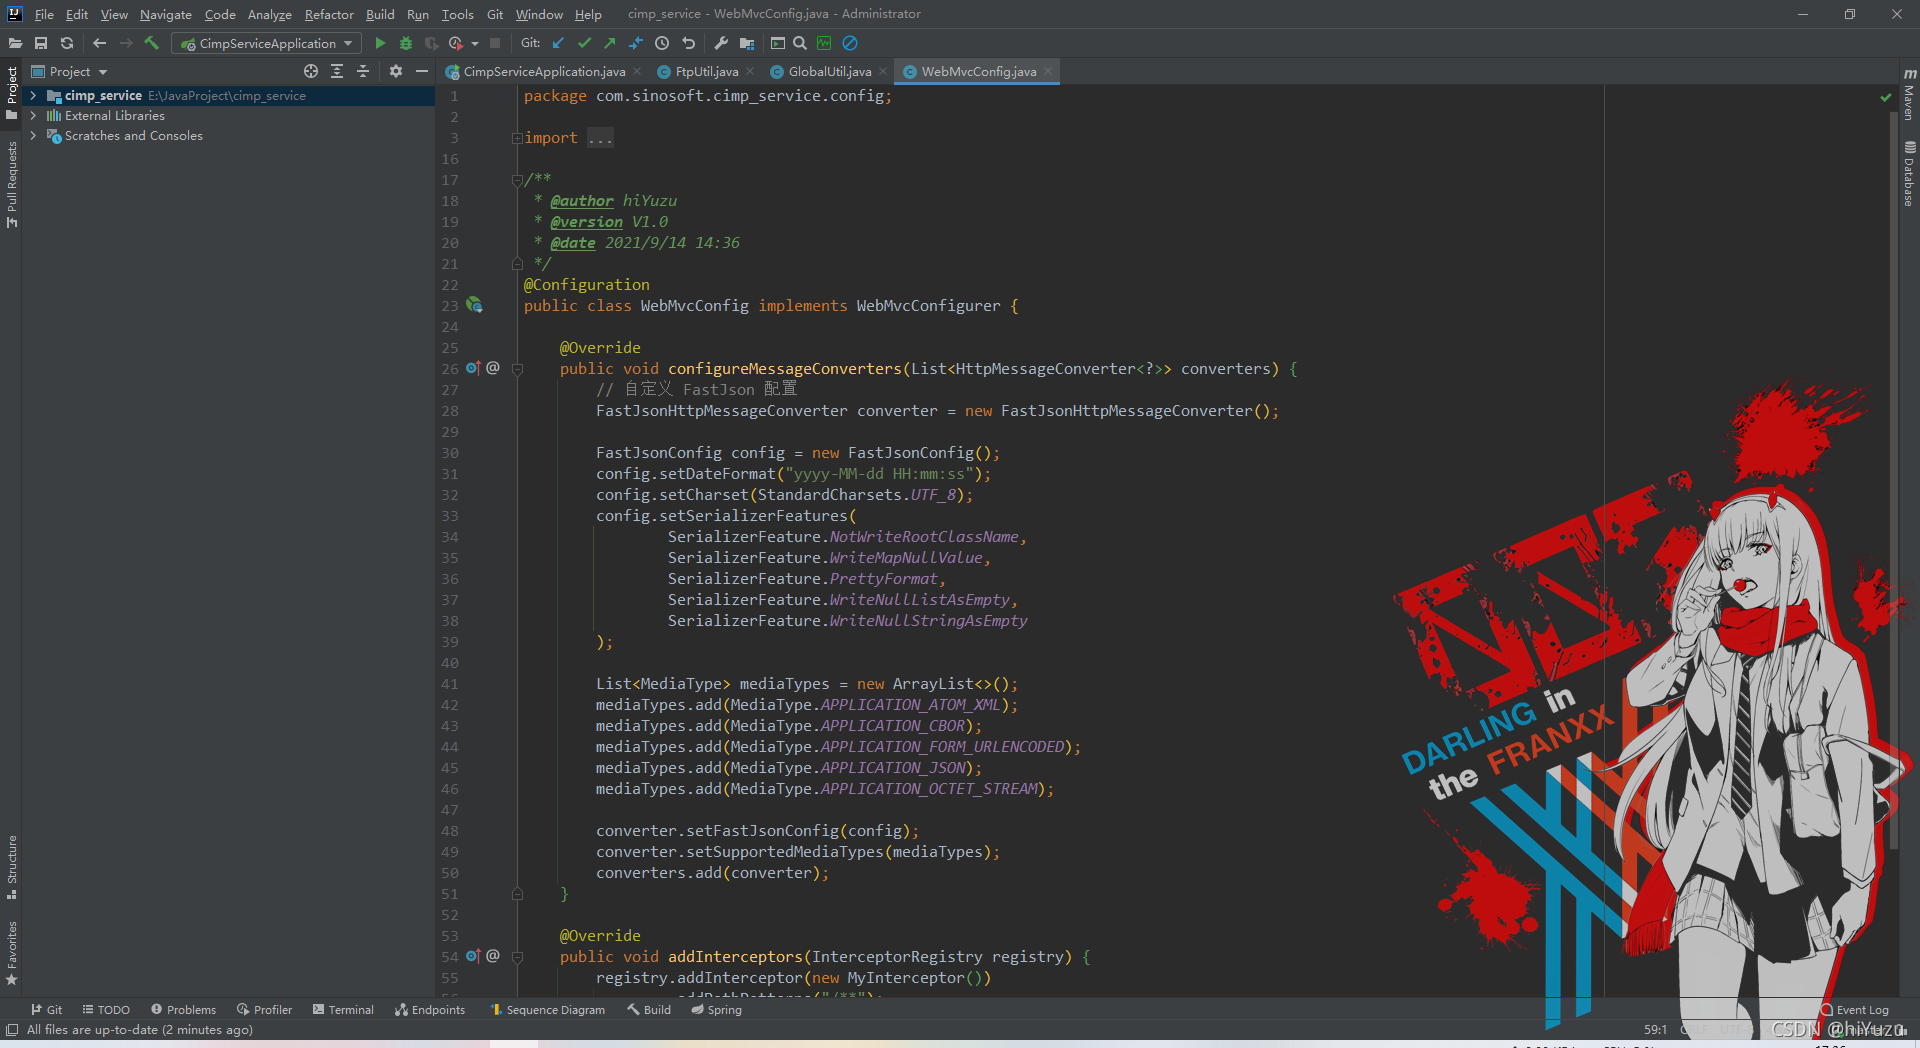Switch to the CimpServiceApplication.java tab

click(x=544, y=71)
